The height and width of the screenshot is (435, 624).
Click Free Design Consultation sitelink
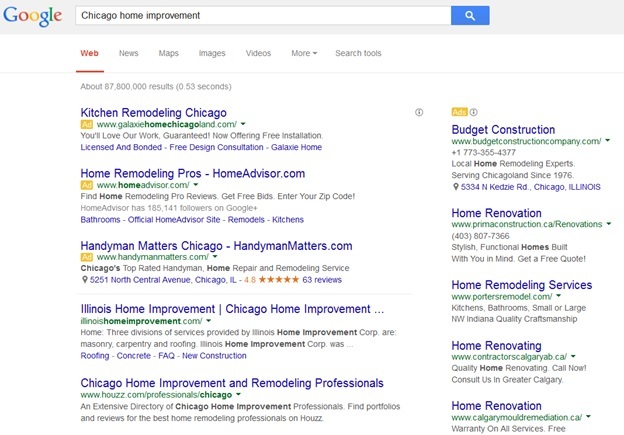click(x=216, y=147)
